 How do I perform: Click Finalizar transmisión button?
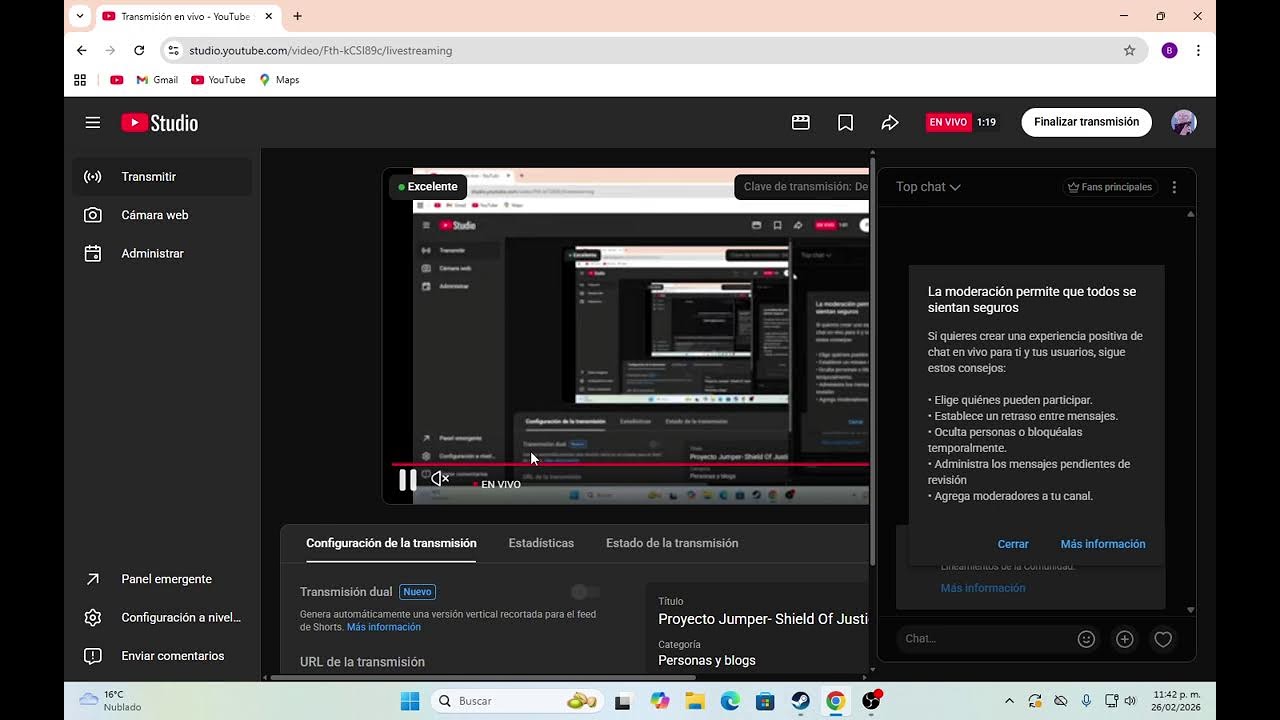pos(1086,122)
